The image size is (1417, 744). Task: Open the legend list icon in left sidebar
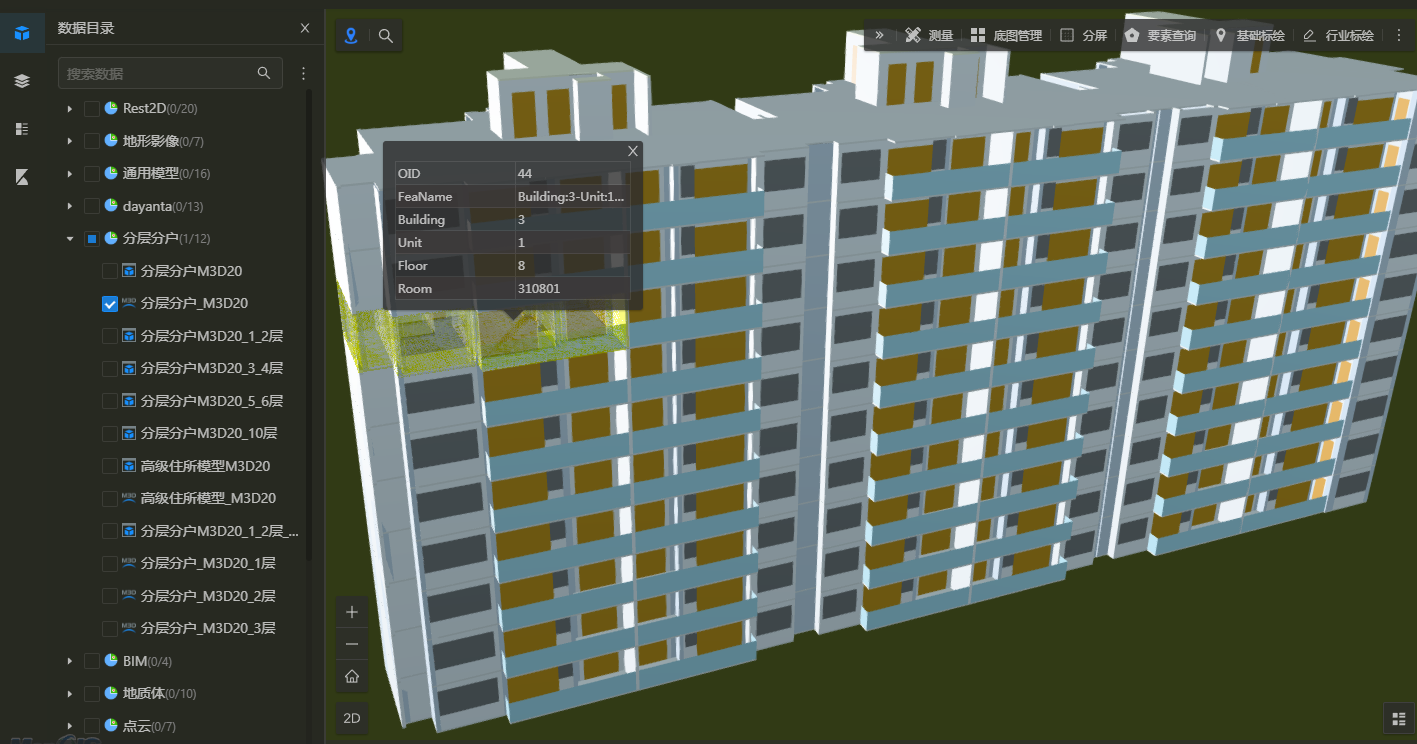pos(22,129)
